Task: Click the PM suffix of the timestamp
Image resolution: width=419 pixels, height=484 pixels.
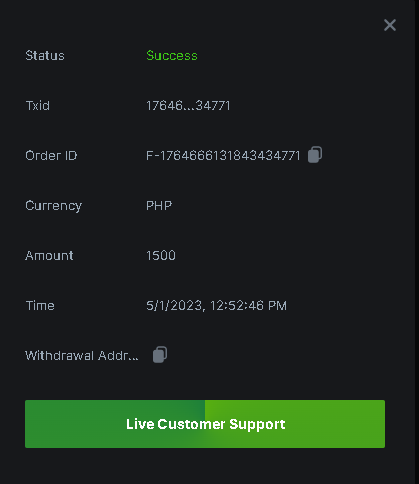Action: tap(277, 306)
